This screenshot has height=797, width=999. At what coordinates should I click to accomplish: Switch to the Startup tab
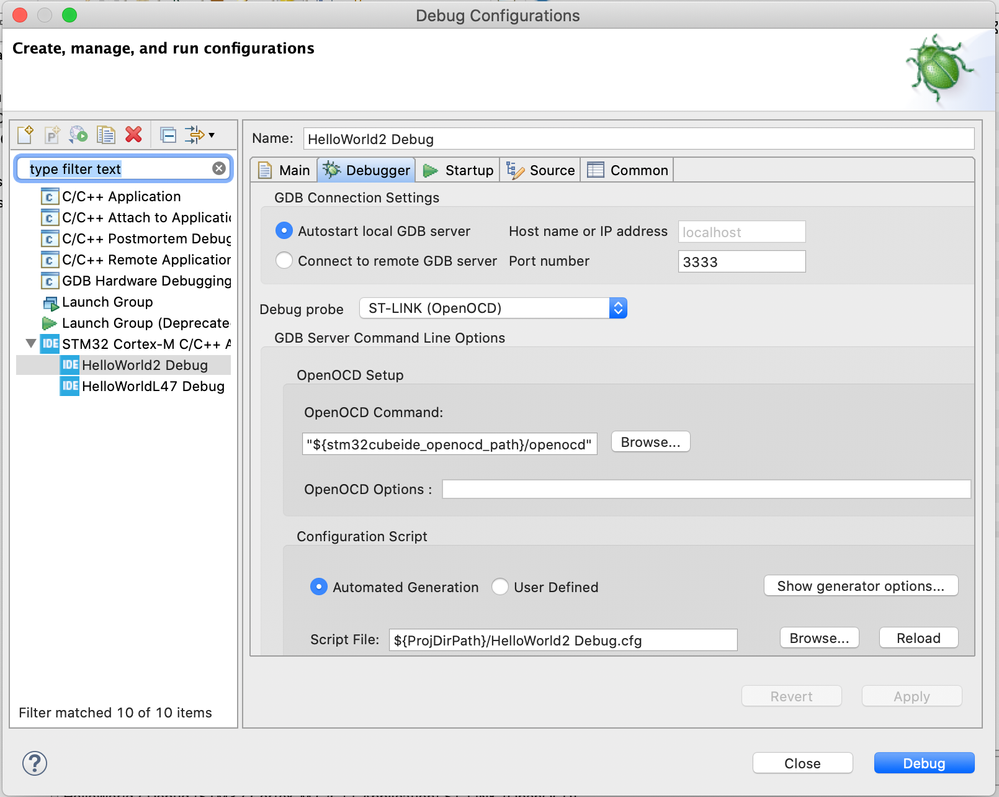(457, 170)
